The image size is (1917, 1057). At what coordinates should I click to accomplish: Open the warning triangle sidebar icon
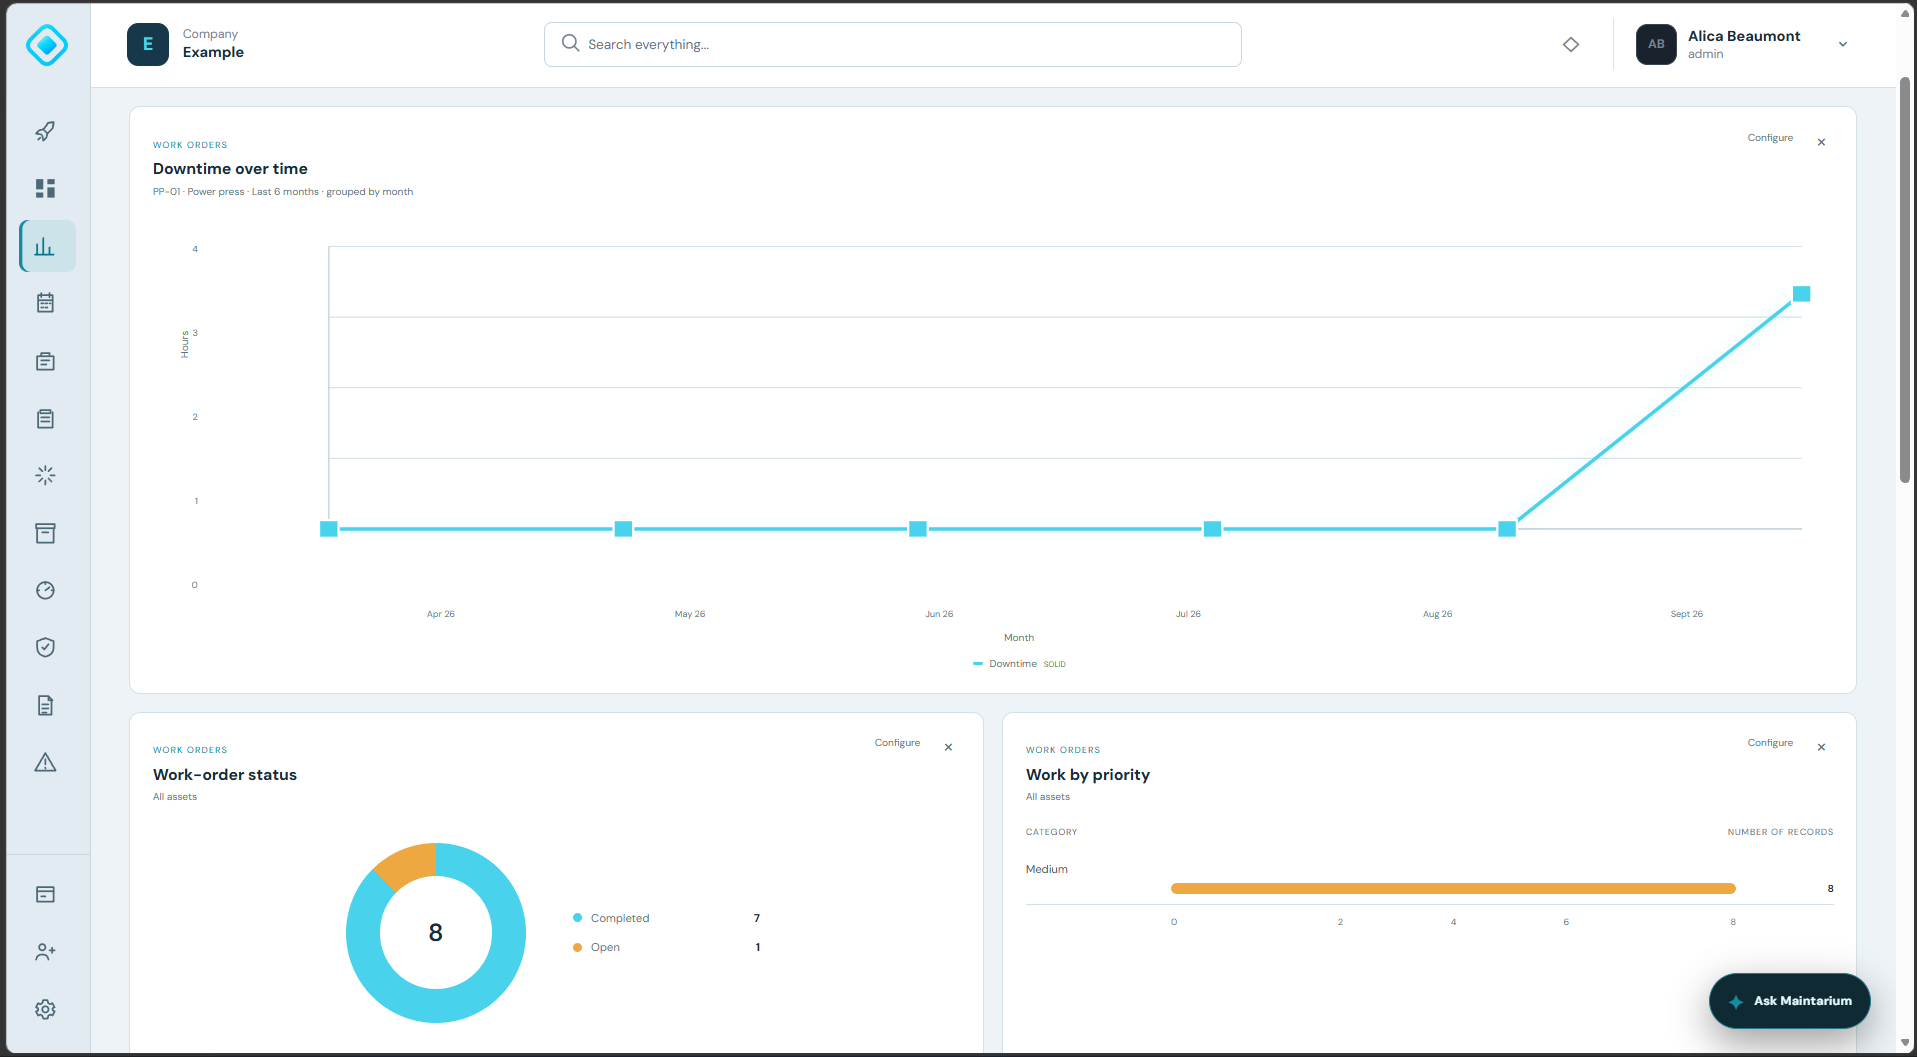45,763
